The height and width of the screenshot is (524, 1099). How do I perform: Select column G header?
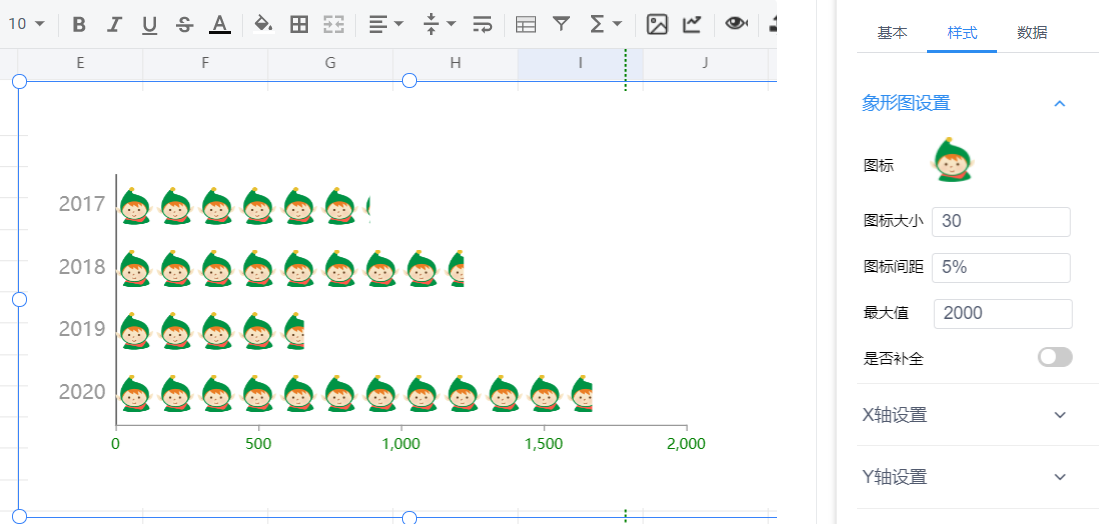330,63
